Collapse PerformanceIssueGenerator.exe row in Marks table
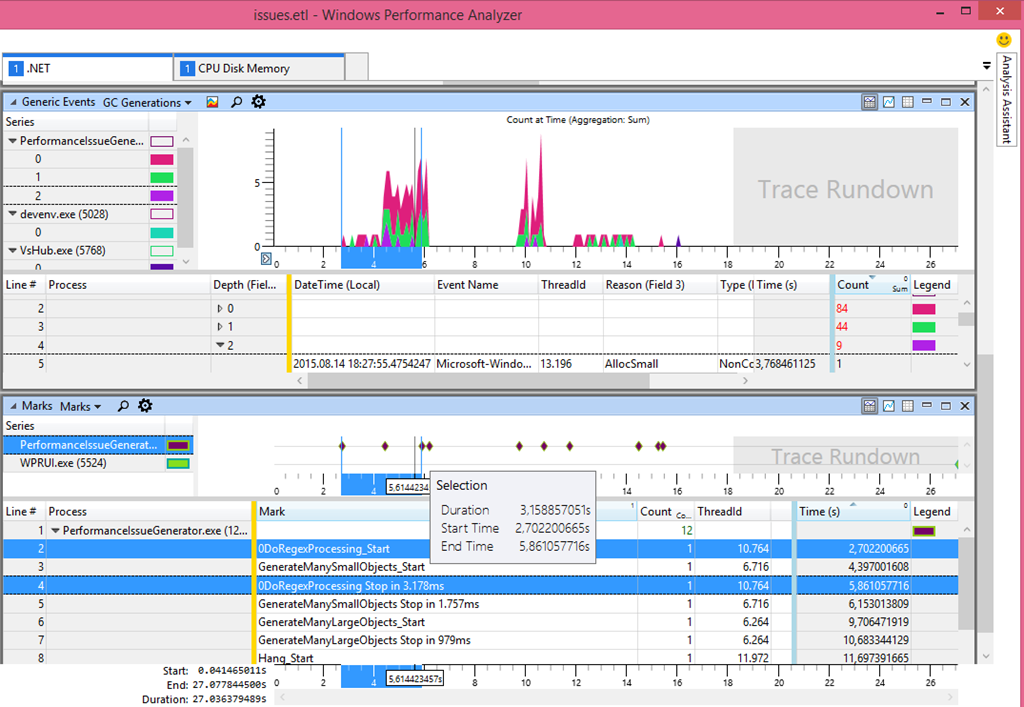 (x=54, y=531)
